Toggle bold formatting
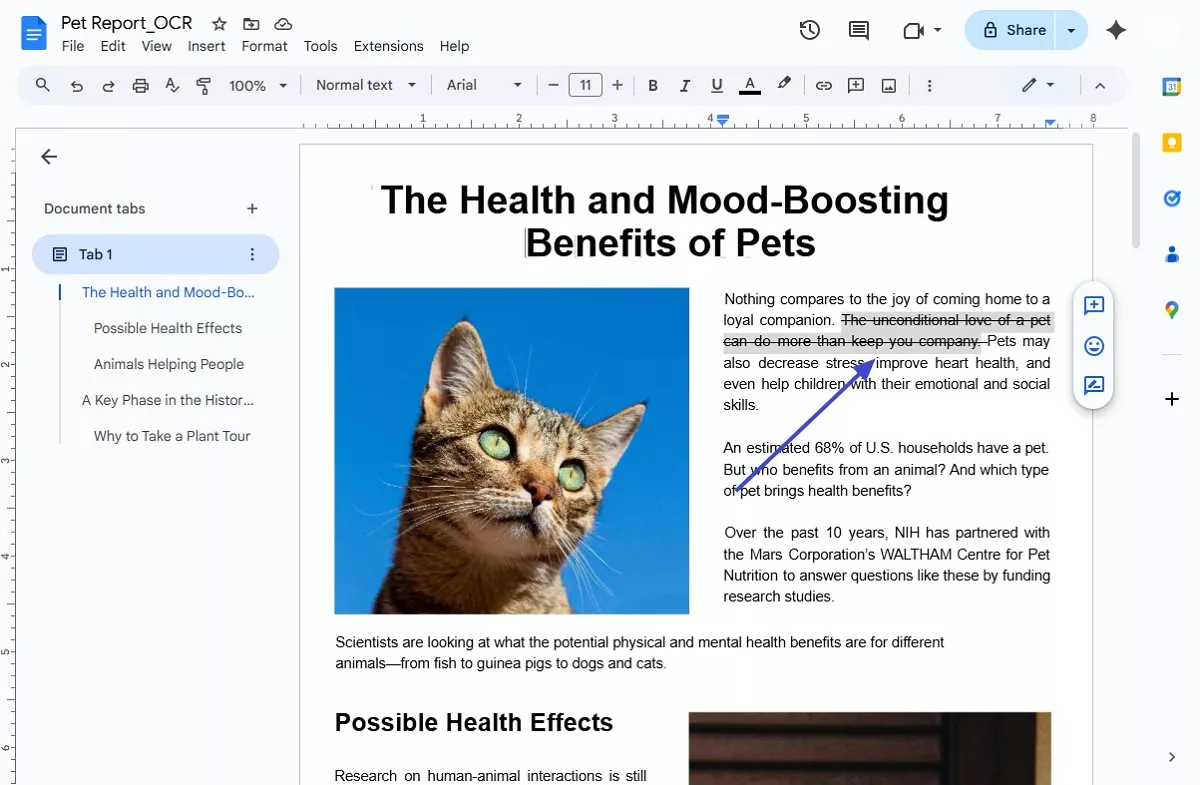1200x785 pixels. 653,85
